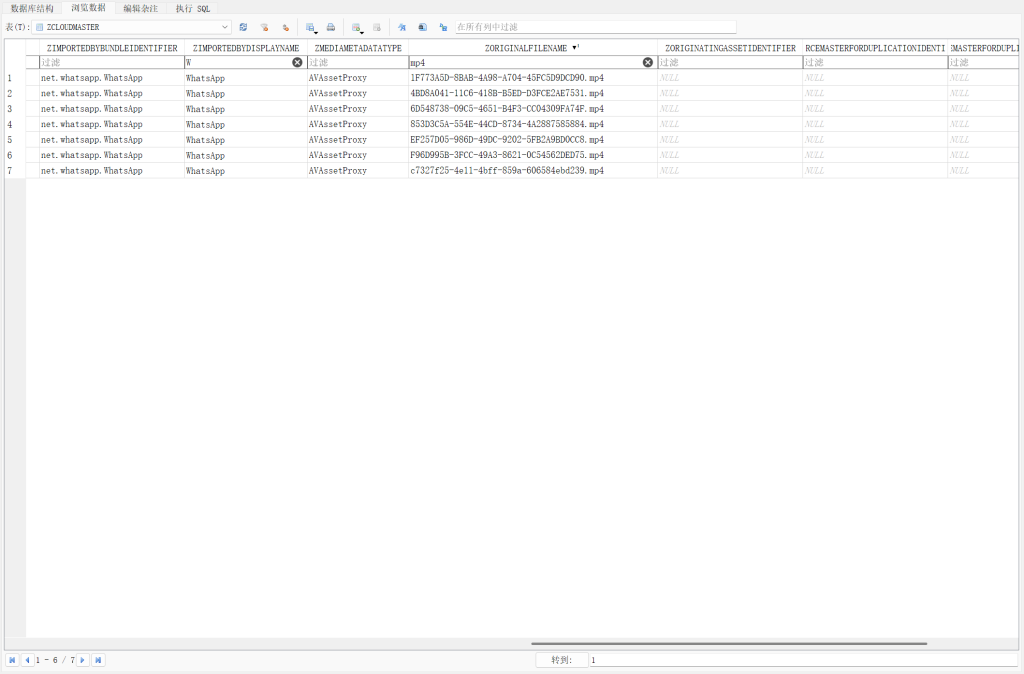Screen dimensions: 1024x674
Task: Open the 执行 SQL tab
Action: click(x=192, y=8)
